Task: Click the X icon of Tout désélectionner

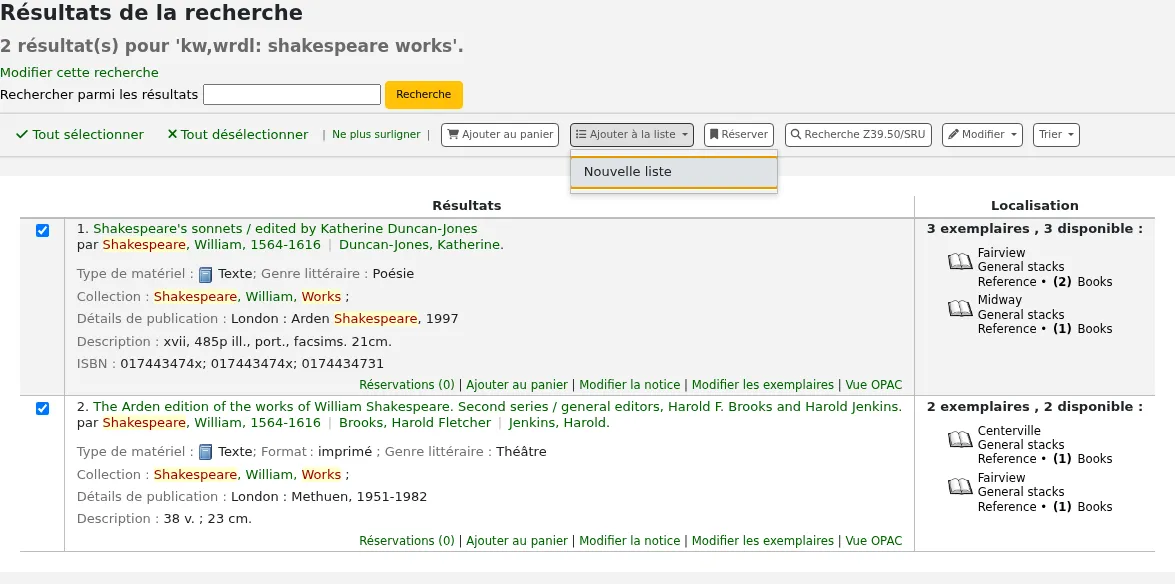Action: point(172,134)
